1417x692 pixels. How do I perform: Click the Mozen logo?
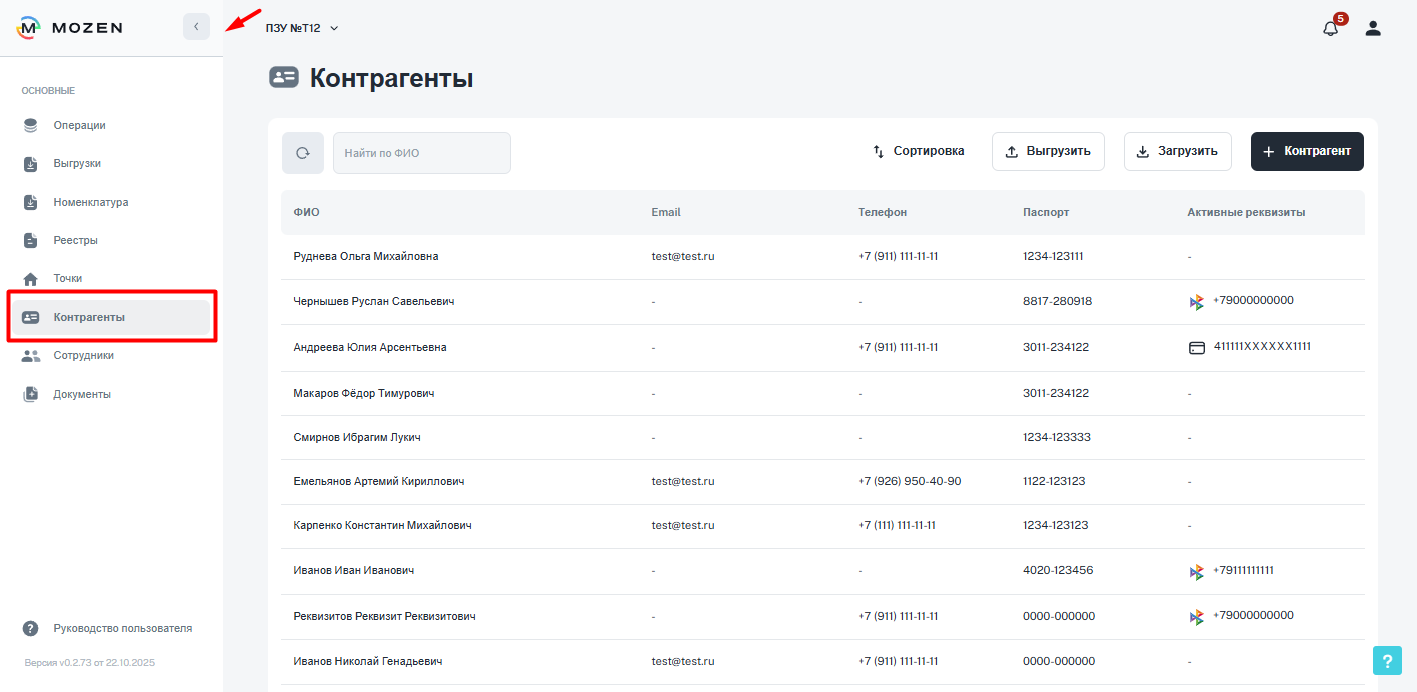70,28
